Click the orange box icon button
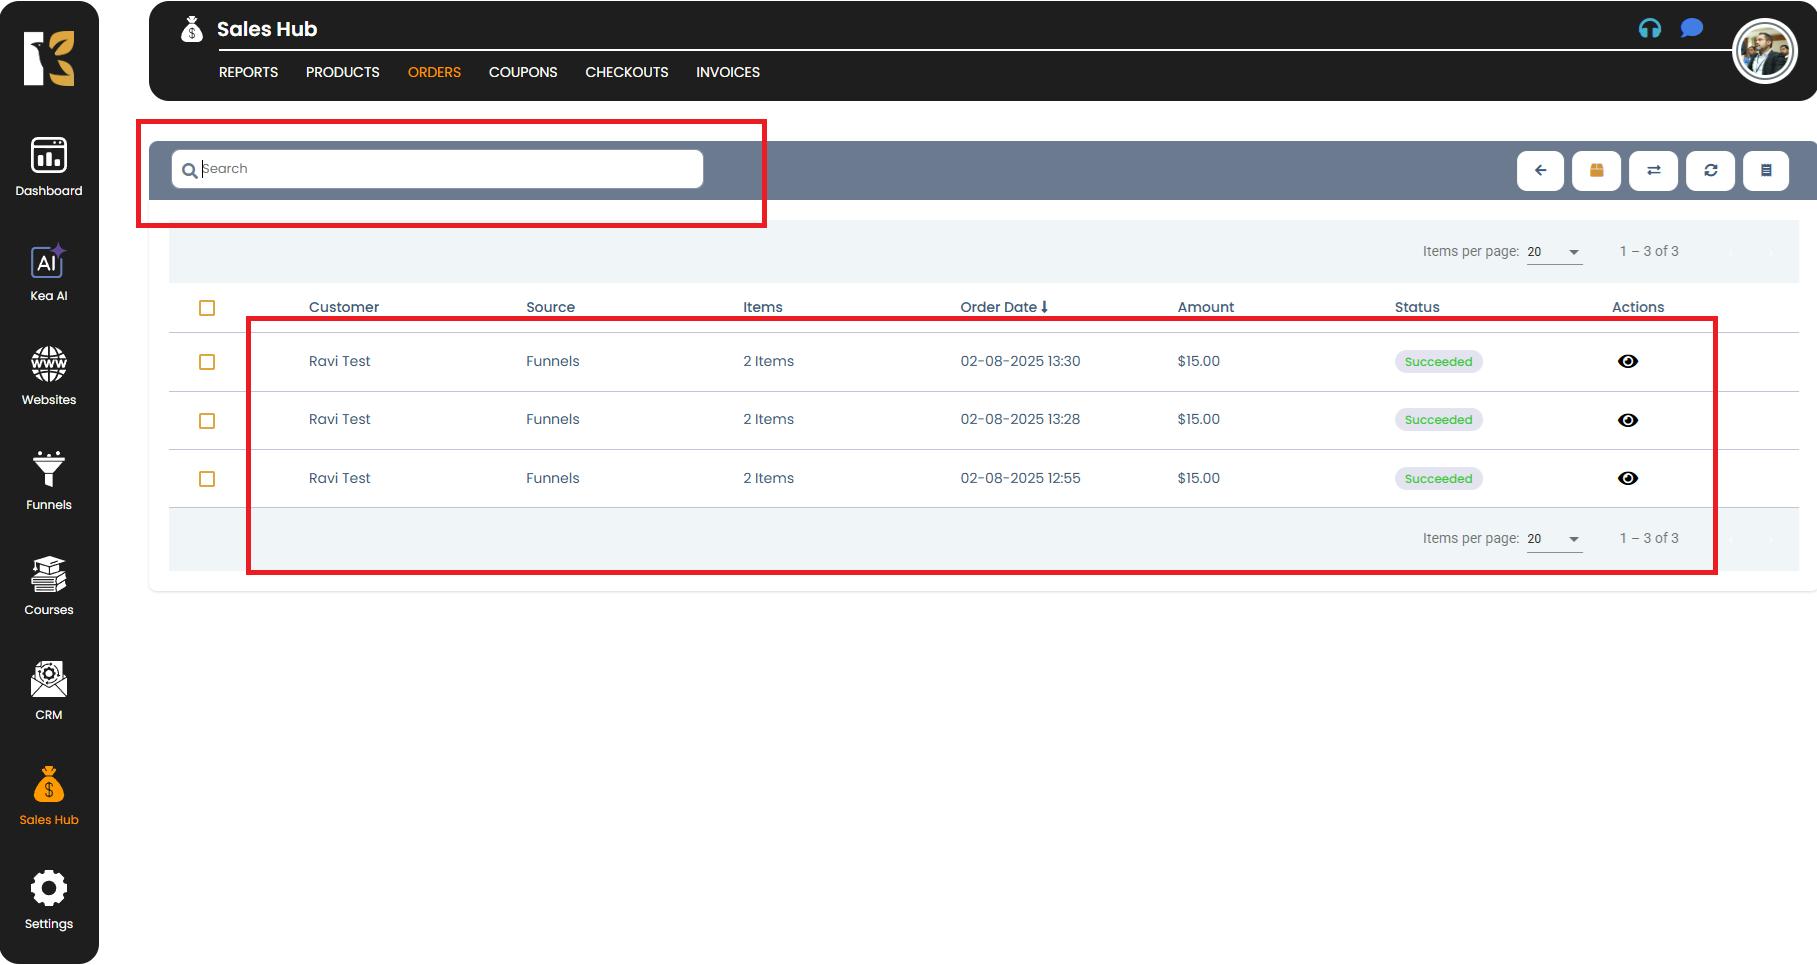 1596,170
